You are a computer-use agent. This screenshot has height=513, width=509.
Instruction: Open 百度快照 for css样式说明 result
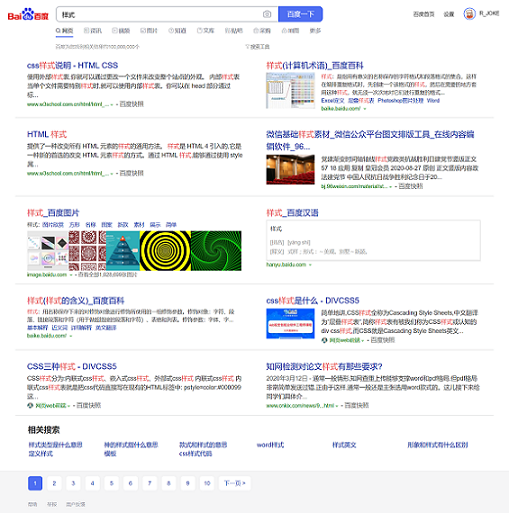coord(131,104)
